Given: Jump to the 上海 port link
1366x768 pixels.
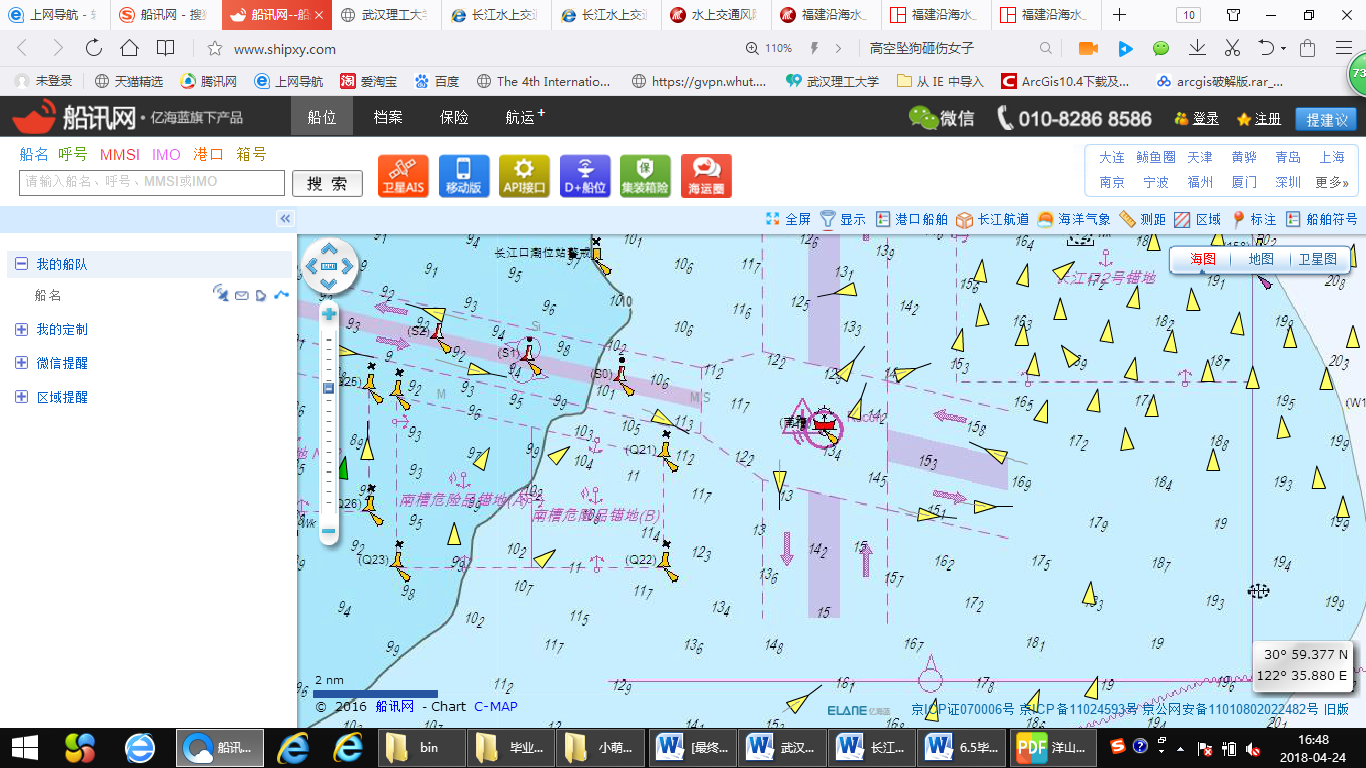Looking at the screenshot, I should 1332,157.
